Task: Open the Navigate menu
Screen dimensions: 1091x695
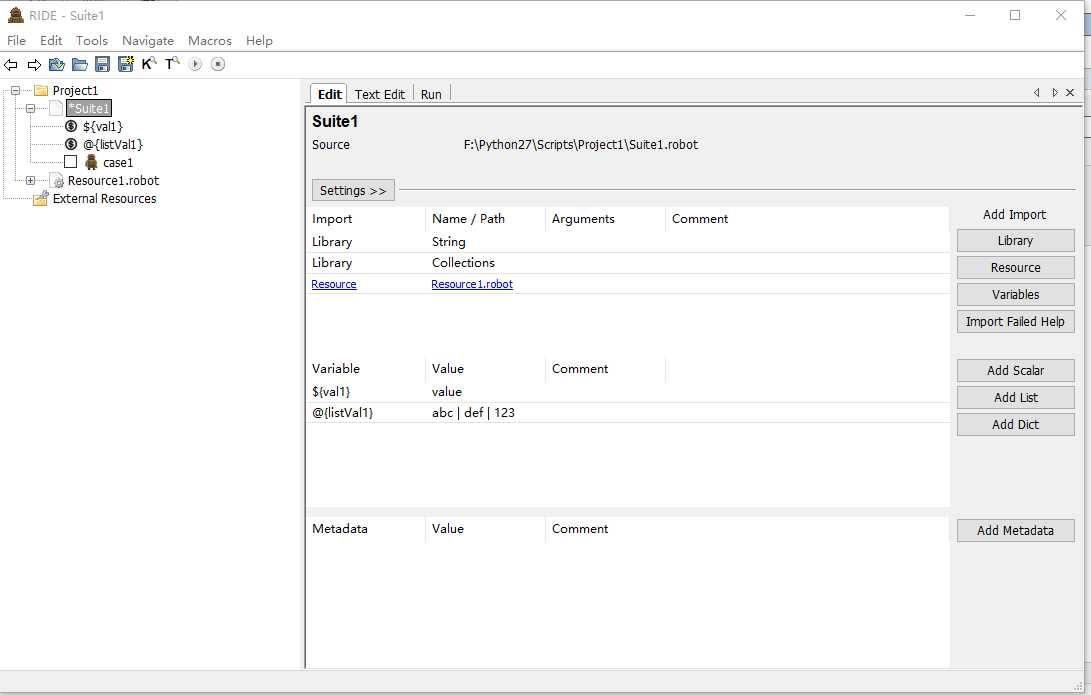Action: (148, 40)
